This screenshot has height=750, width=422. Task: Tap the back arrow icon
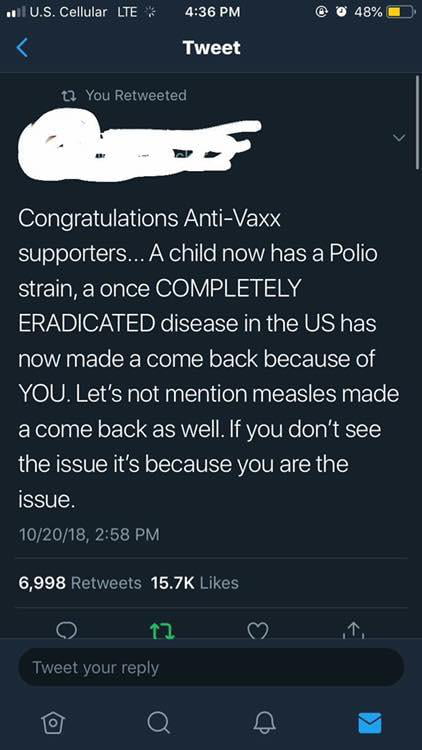[22, 48]
